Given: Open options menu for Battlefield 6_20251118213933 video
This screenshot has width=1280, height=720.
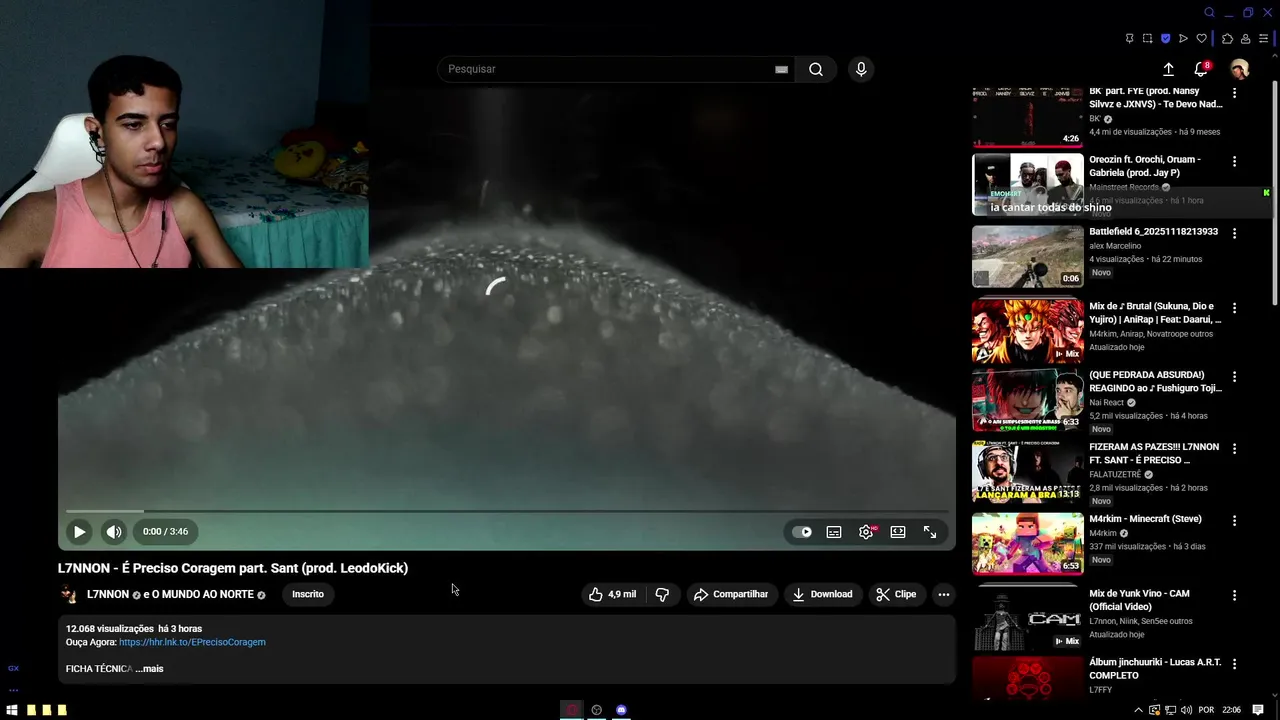Looking at the screenshot, I should [1234, 233].
